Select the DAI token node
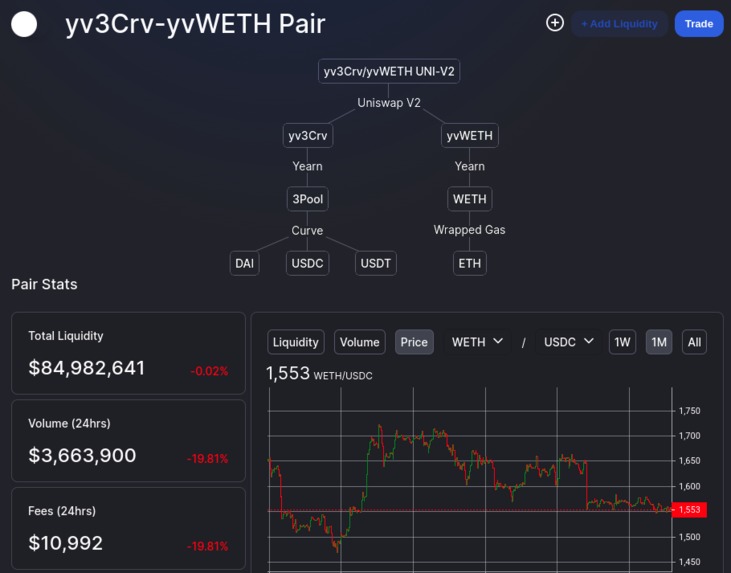 [x=244, y=263]
